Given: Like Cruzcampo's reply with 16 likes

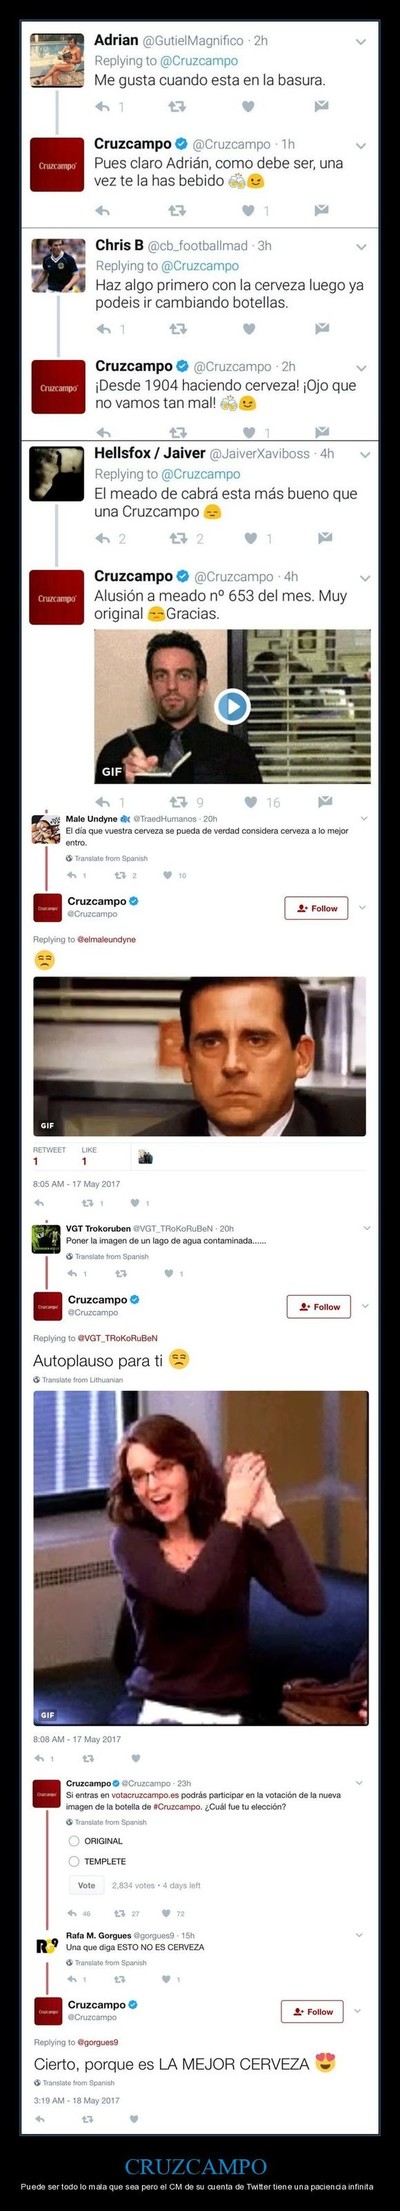Looking at the screenshot, I should point(250,801).
